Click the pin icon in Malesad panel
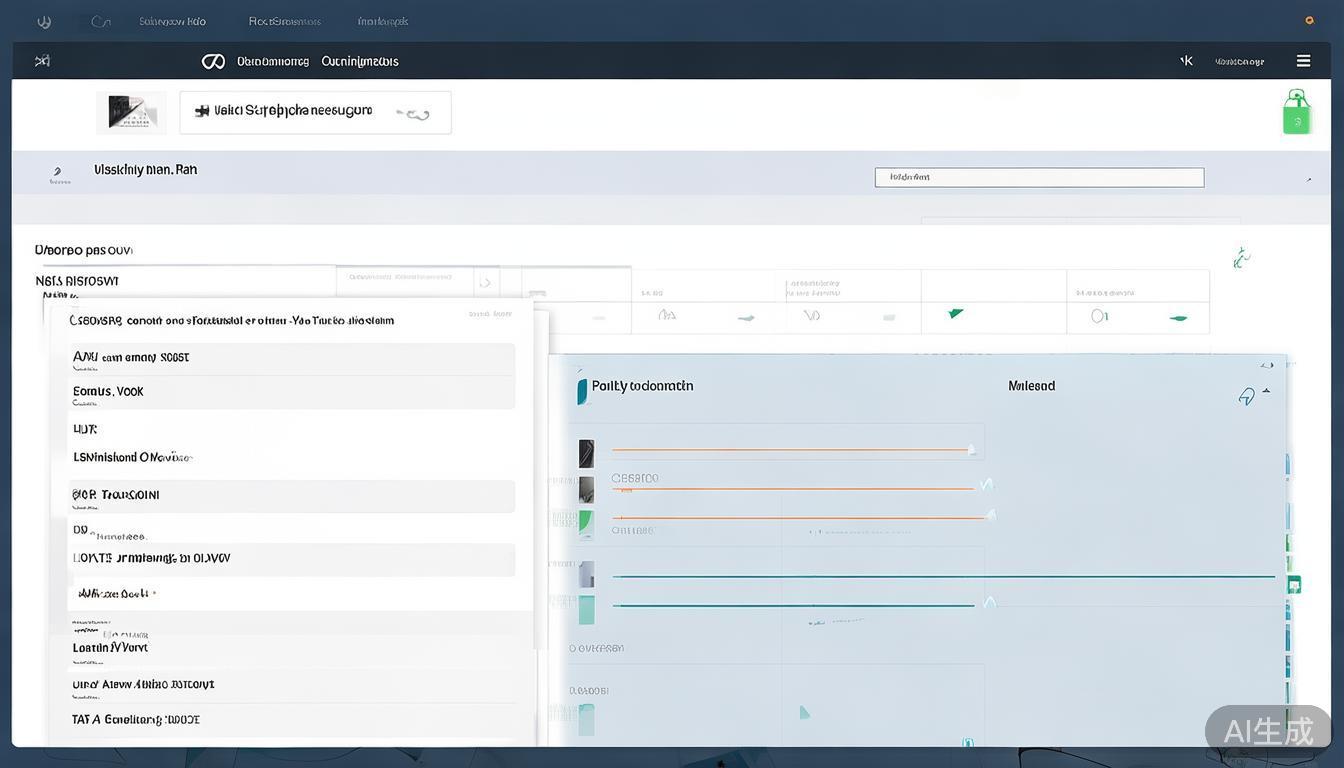Image resolution: width=1344 pixels, height=768 pixels. coord(1246,397)
